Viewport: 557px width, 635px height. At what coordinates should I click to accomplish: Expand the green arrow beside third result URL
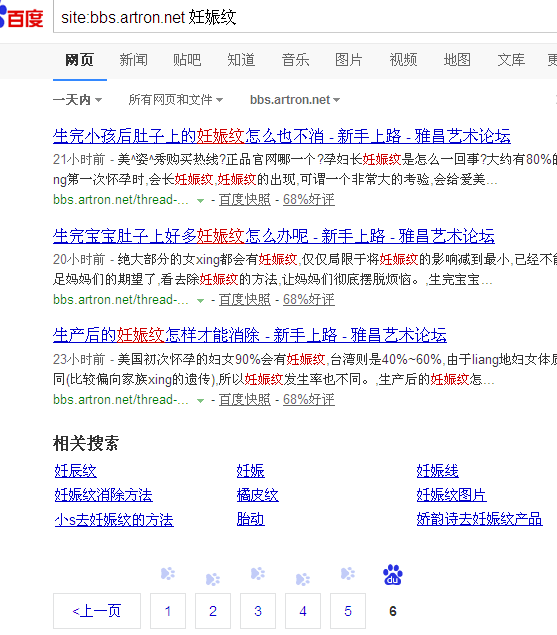(x=200, y=401)
